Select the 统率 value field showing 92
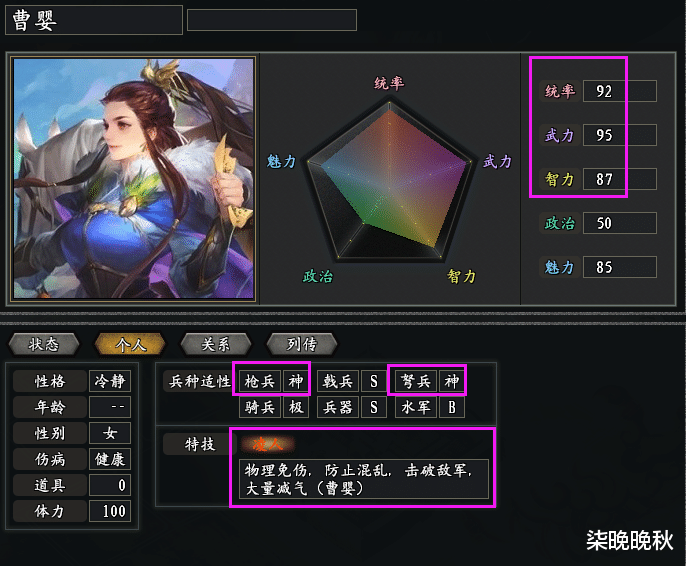The width and height of the screenshot is (686, 566). tap(620, 91)
